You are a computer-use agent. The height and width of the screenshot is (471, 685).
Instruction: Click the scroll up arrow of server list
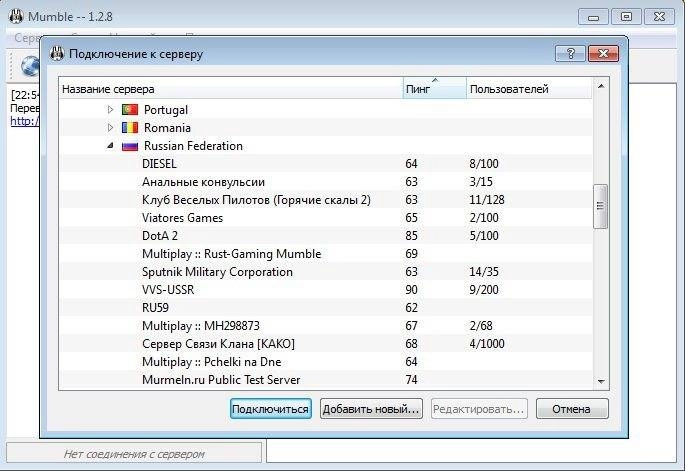tap(601, 86)
